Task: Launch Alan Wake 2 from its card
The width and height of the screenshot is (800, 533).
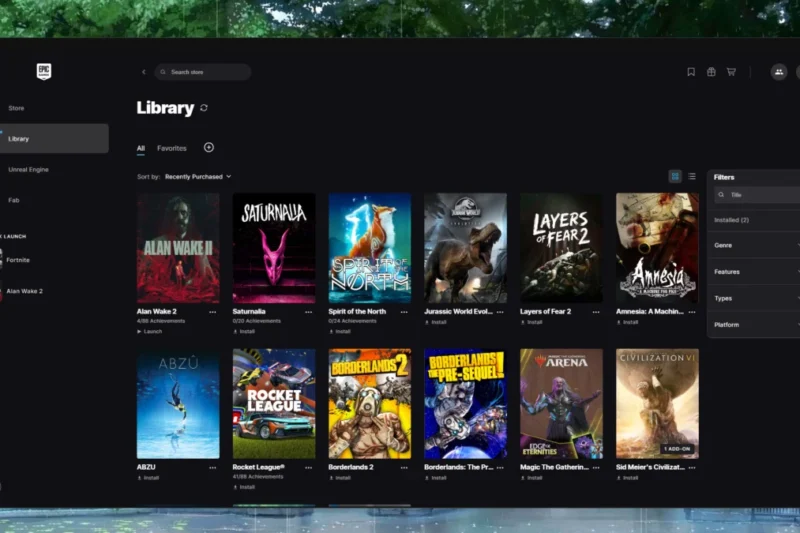Action: (x=149, y=332)
